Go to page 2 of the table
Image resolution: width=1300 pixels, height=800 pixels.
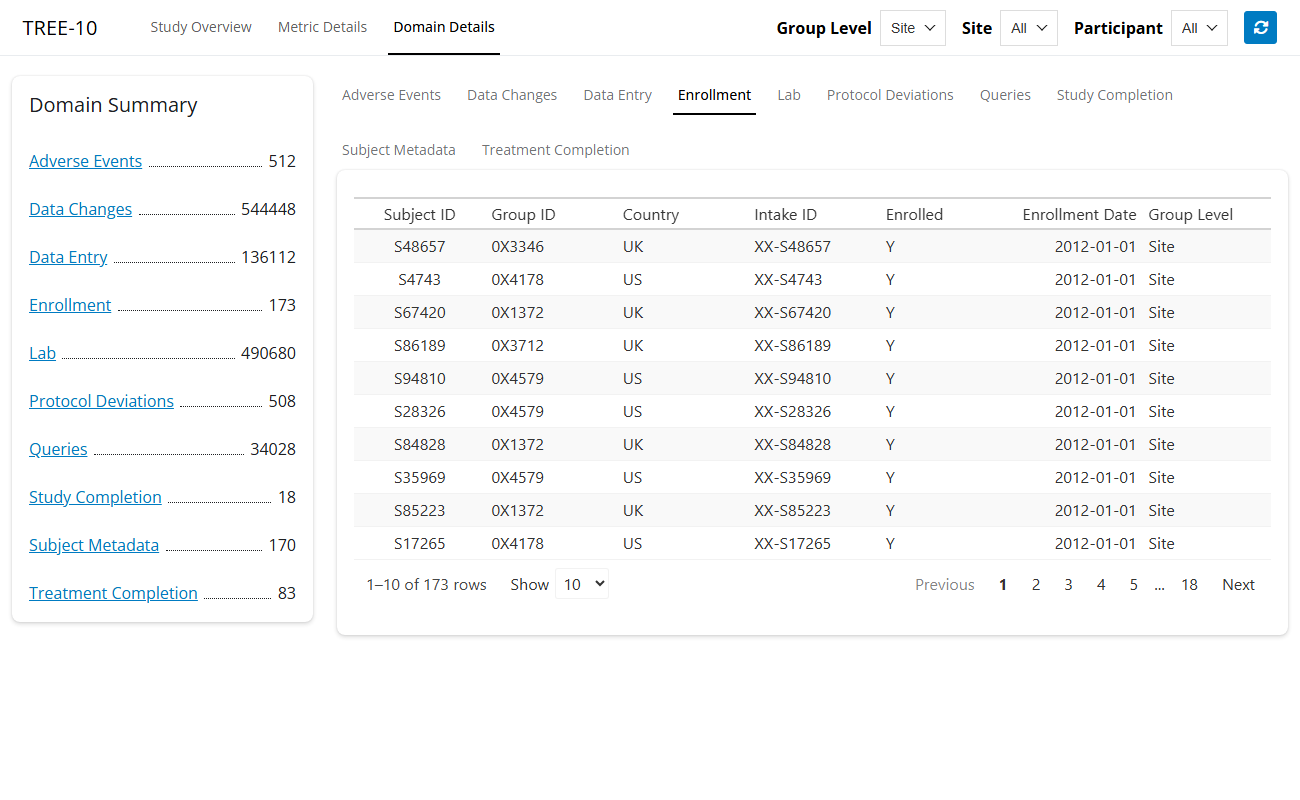[1036, 585]
